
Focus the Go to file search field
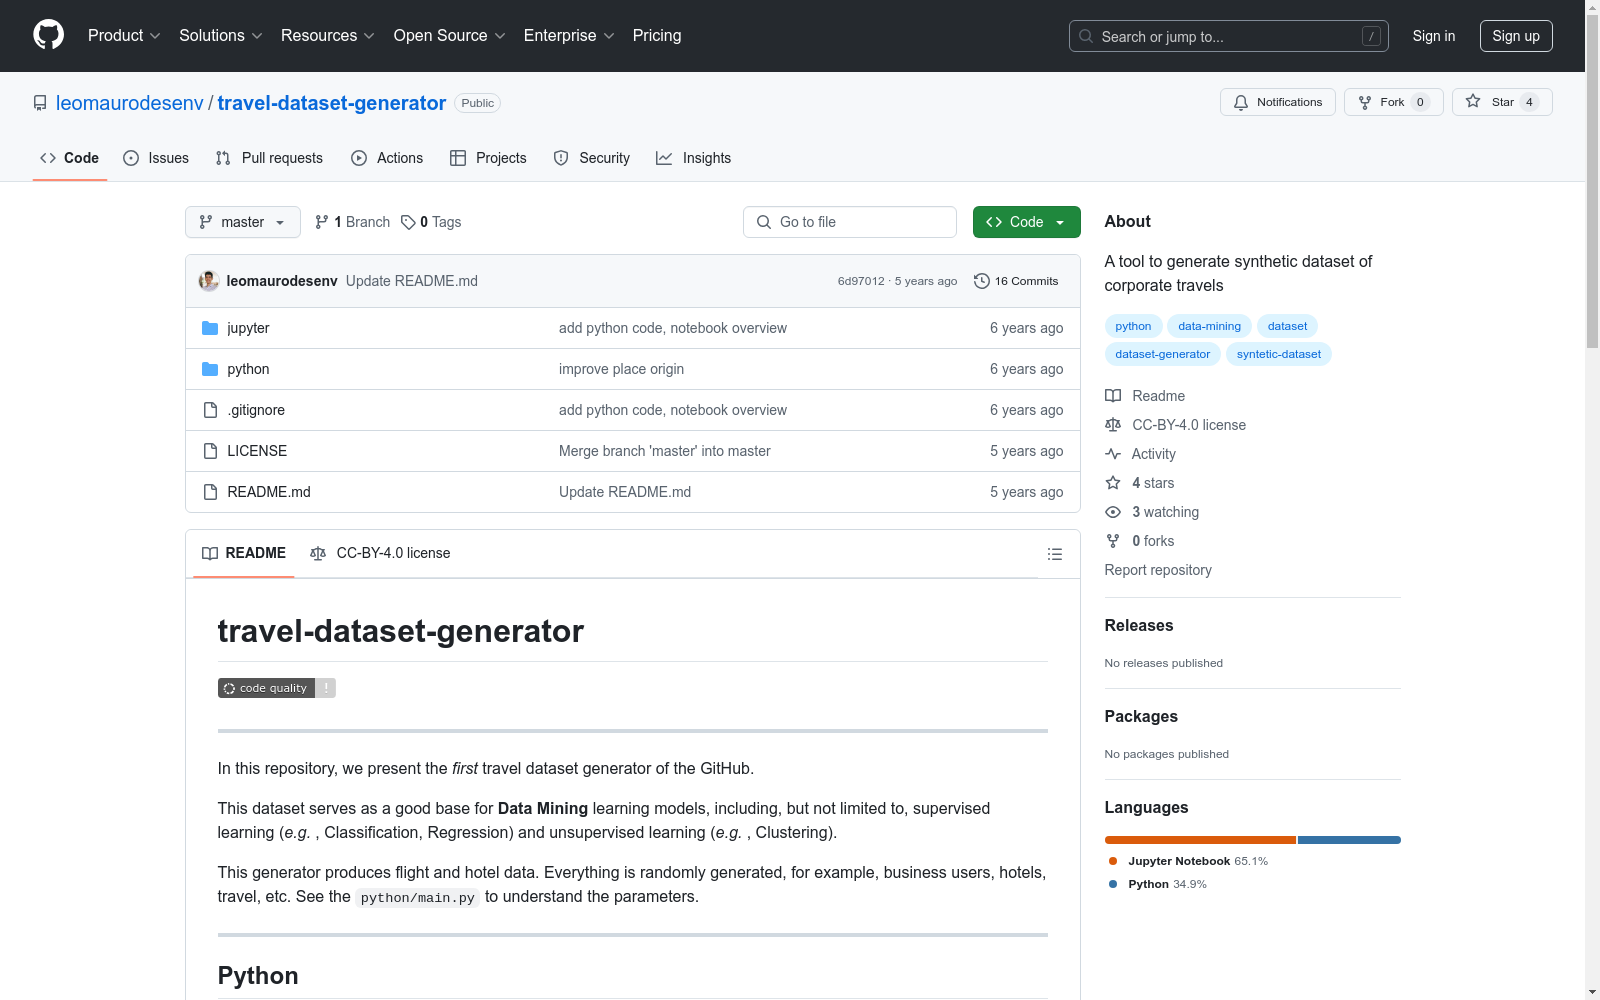tap(850, 222)
